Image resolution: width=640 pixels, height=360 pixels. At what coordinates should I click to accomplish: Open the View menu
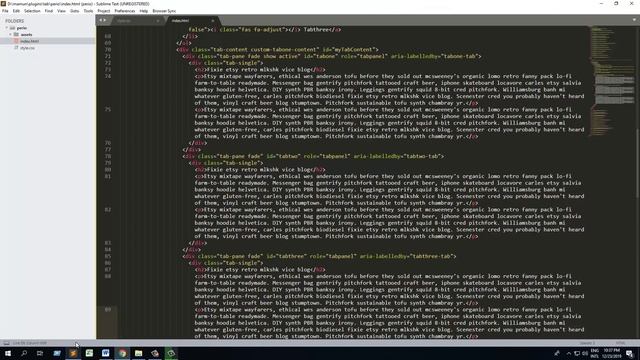(61, 11)
